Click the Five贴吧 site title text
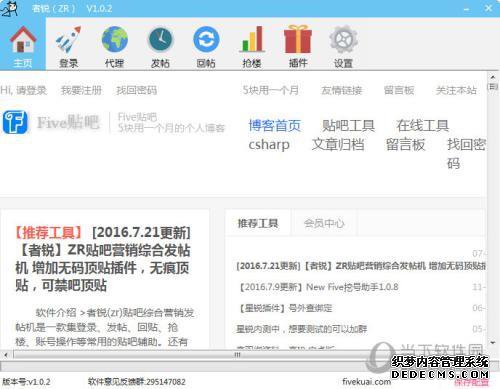 (x=68, y=122)
